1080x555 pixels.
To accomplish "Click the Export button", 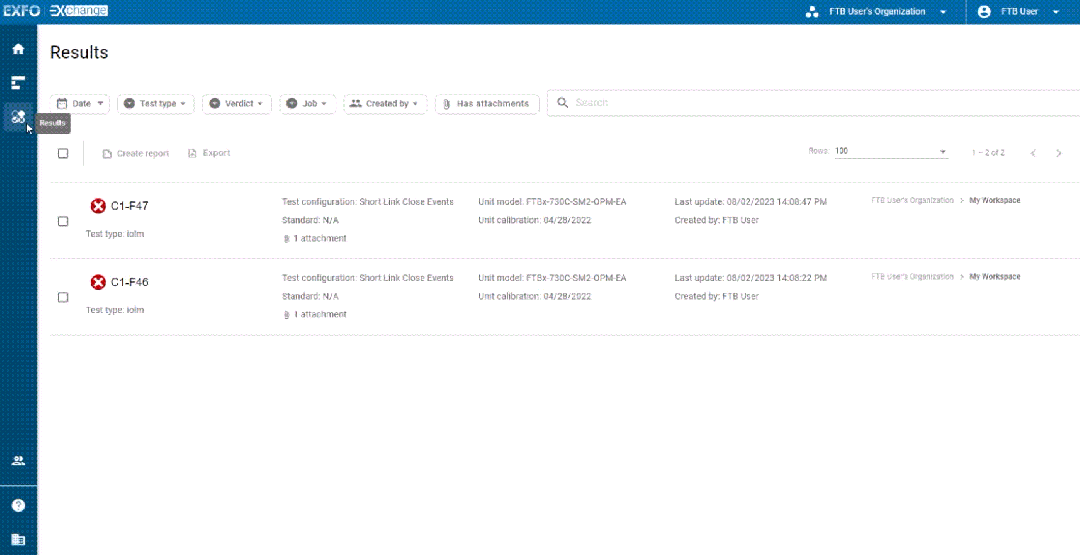I will (x=209, y=153).
